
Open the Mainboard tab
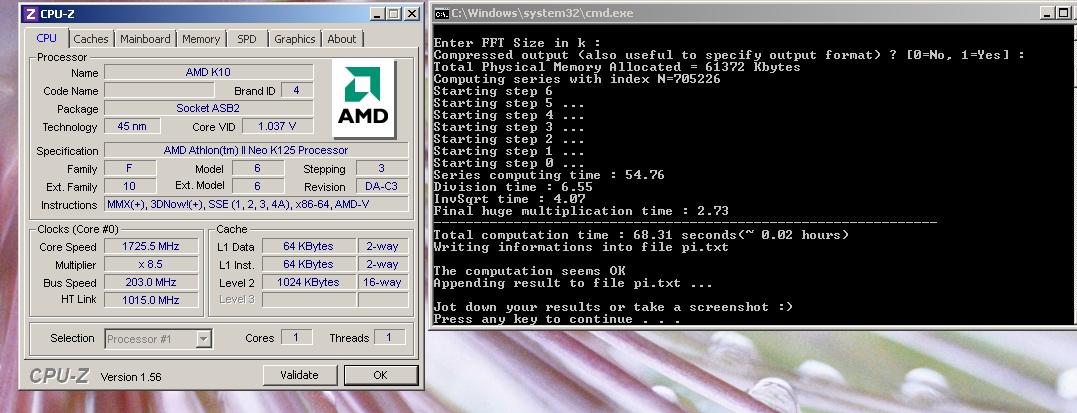click(145, 39)
